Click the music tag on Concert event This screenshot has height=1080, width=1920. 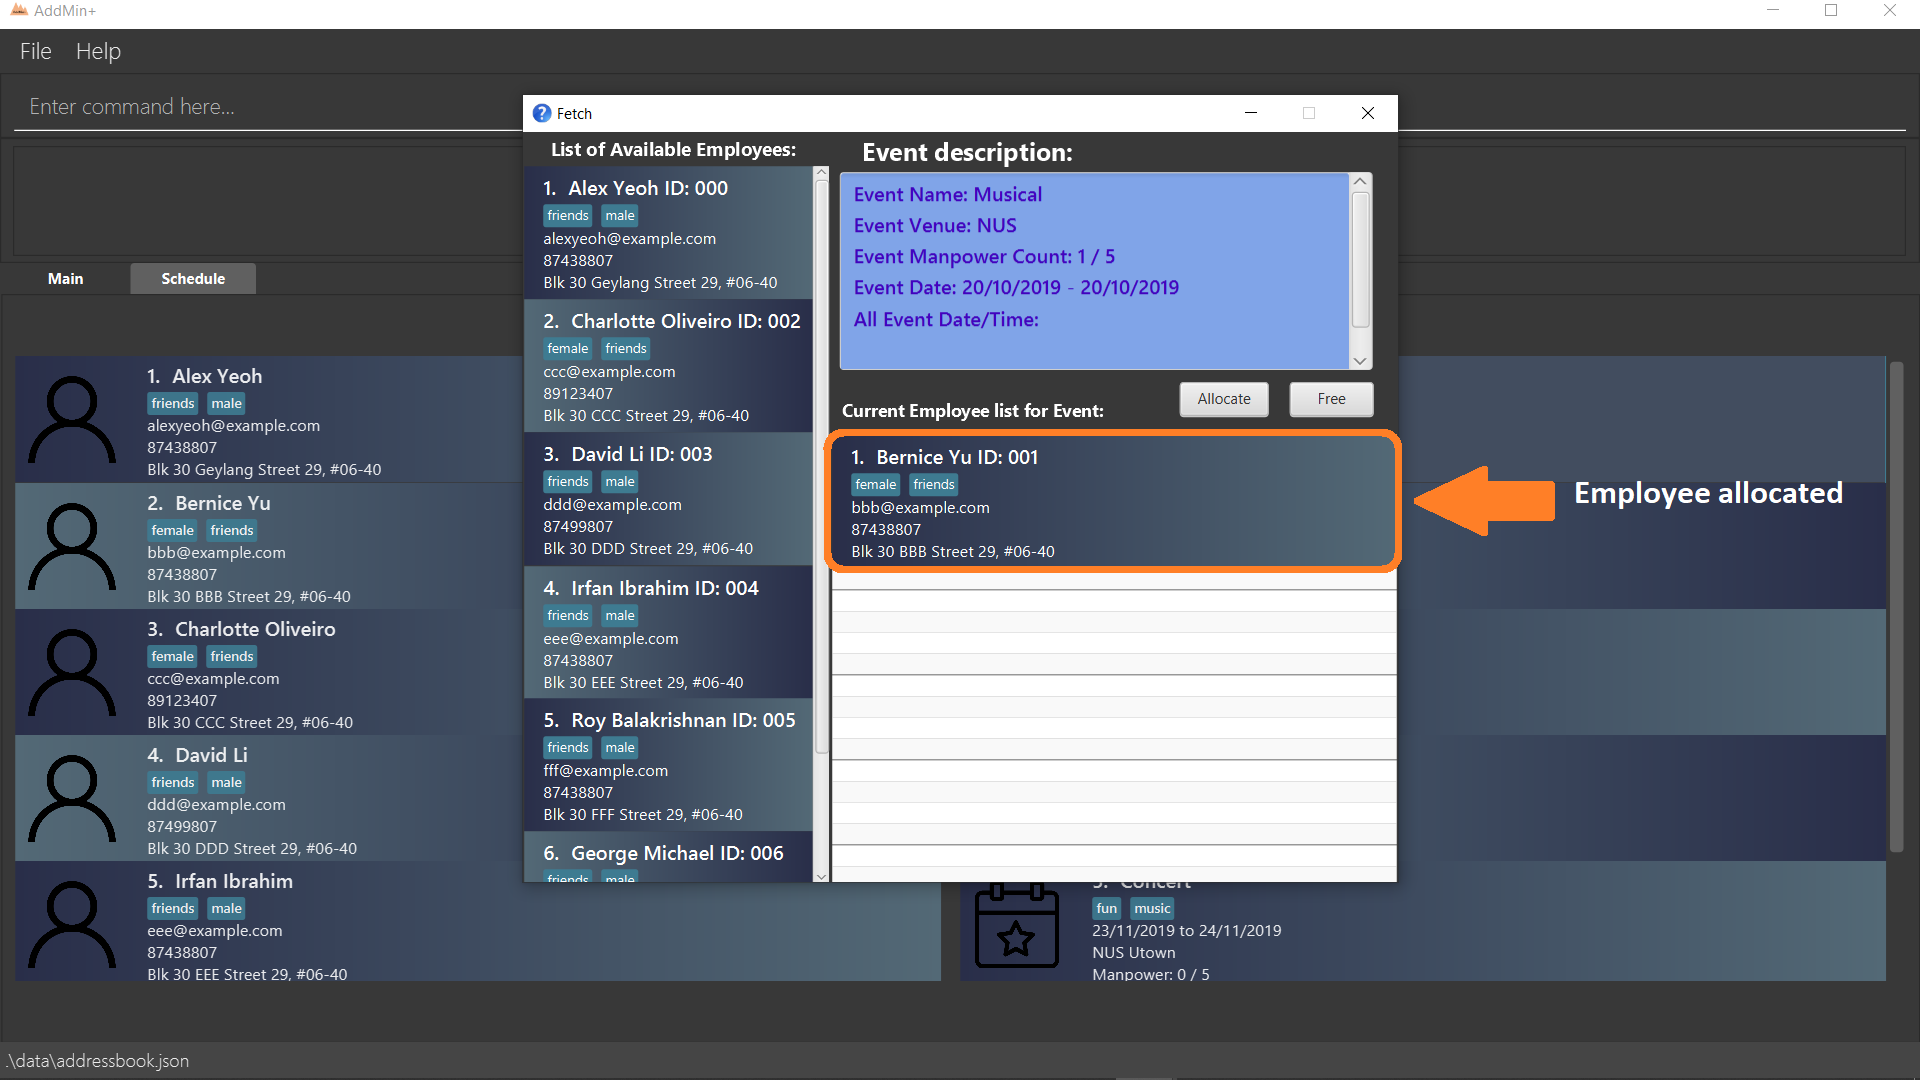[x=1152, y=909]
